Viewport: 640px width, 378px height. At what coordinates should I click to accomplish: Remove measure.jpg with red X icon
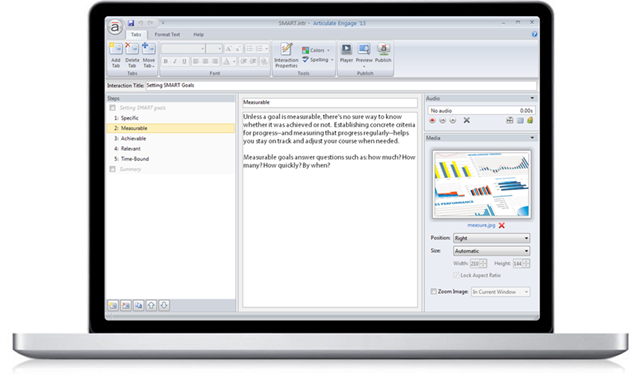click(502, 225)
